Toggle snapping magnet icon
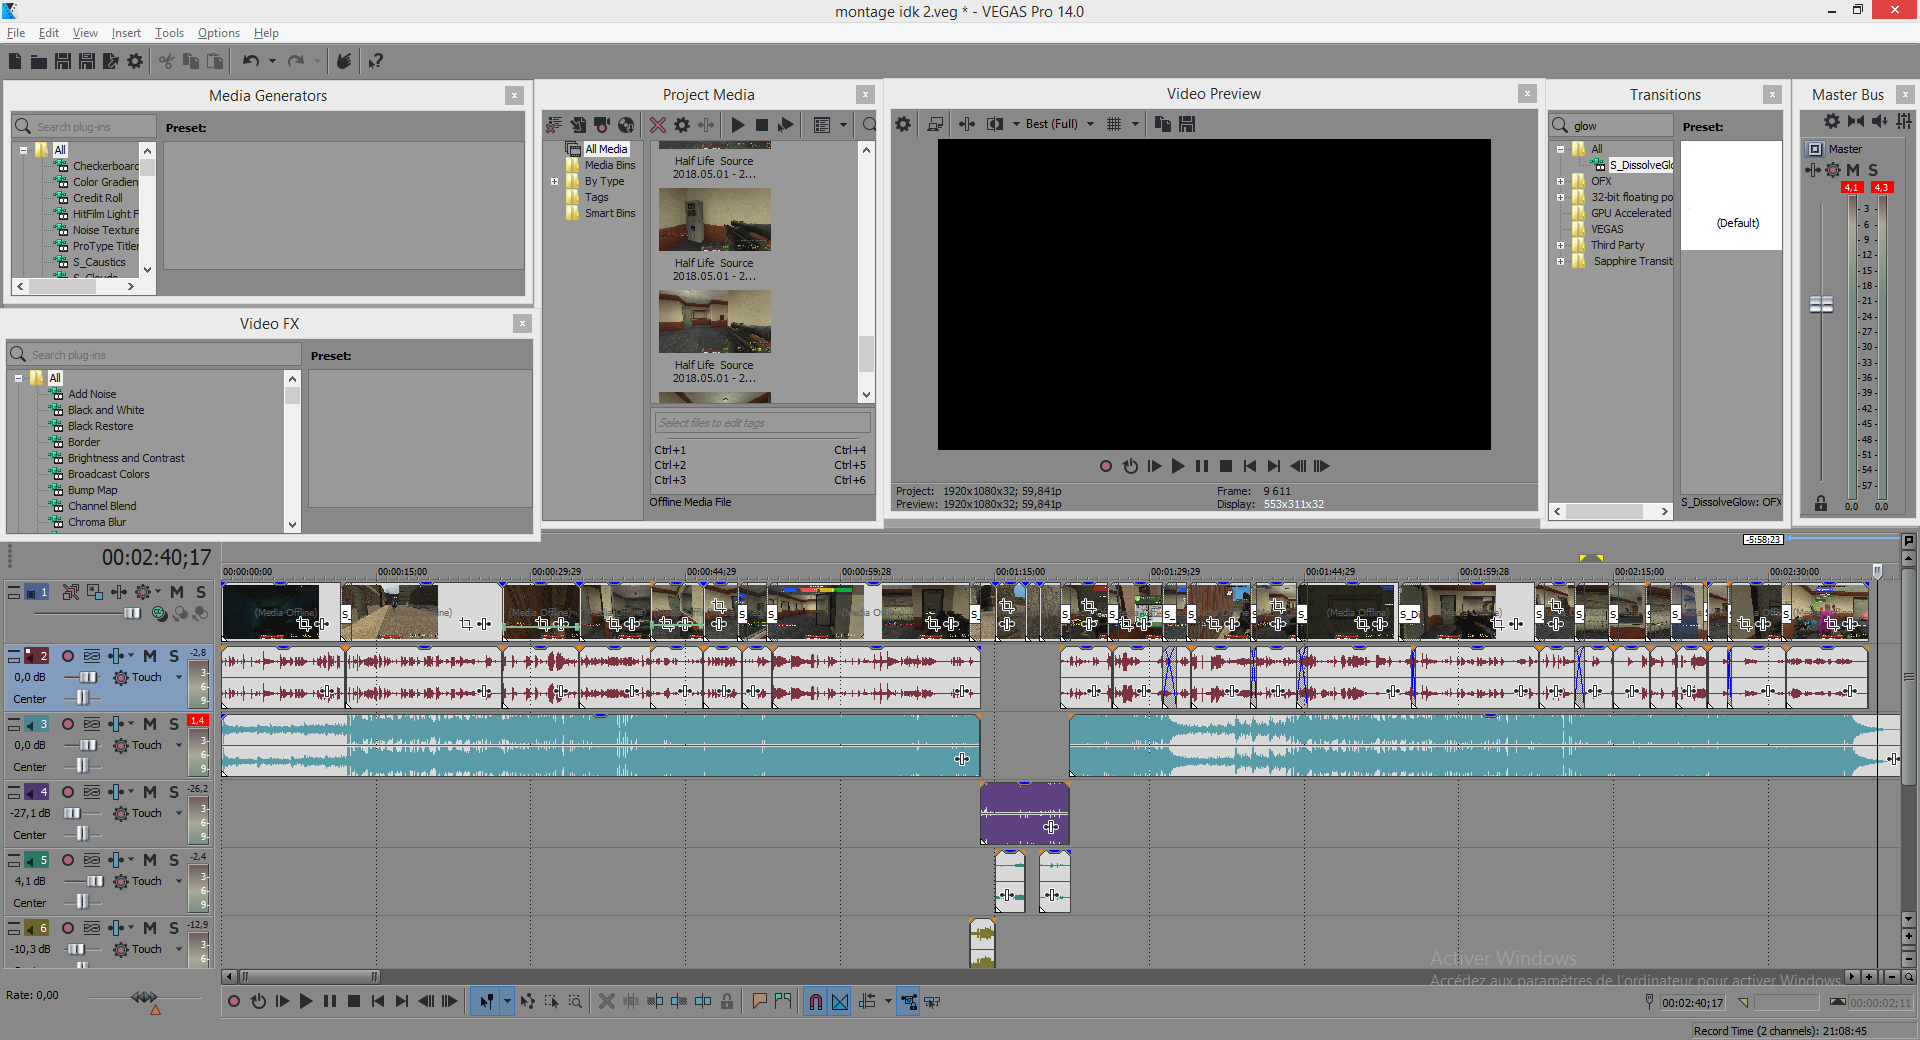 pyautogui.click(x=815, y=1001)
